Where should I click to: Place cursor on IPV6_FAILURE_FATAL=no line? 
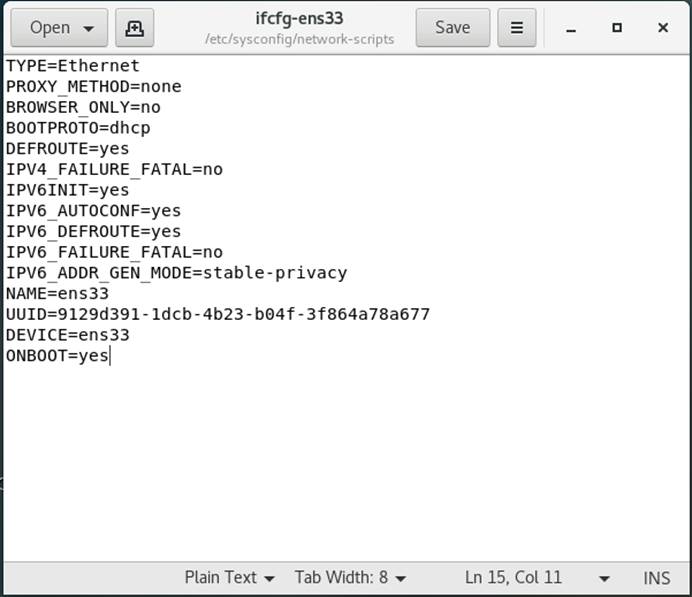coord(114,252)
